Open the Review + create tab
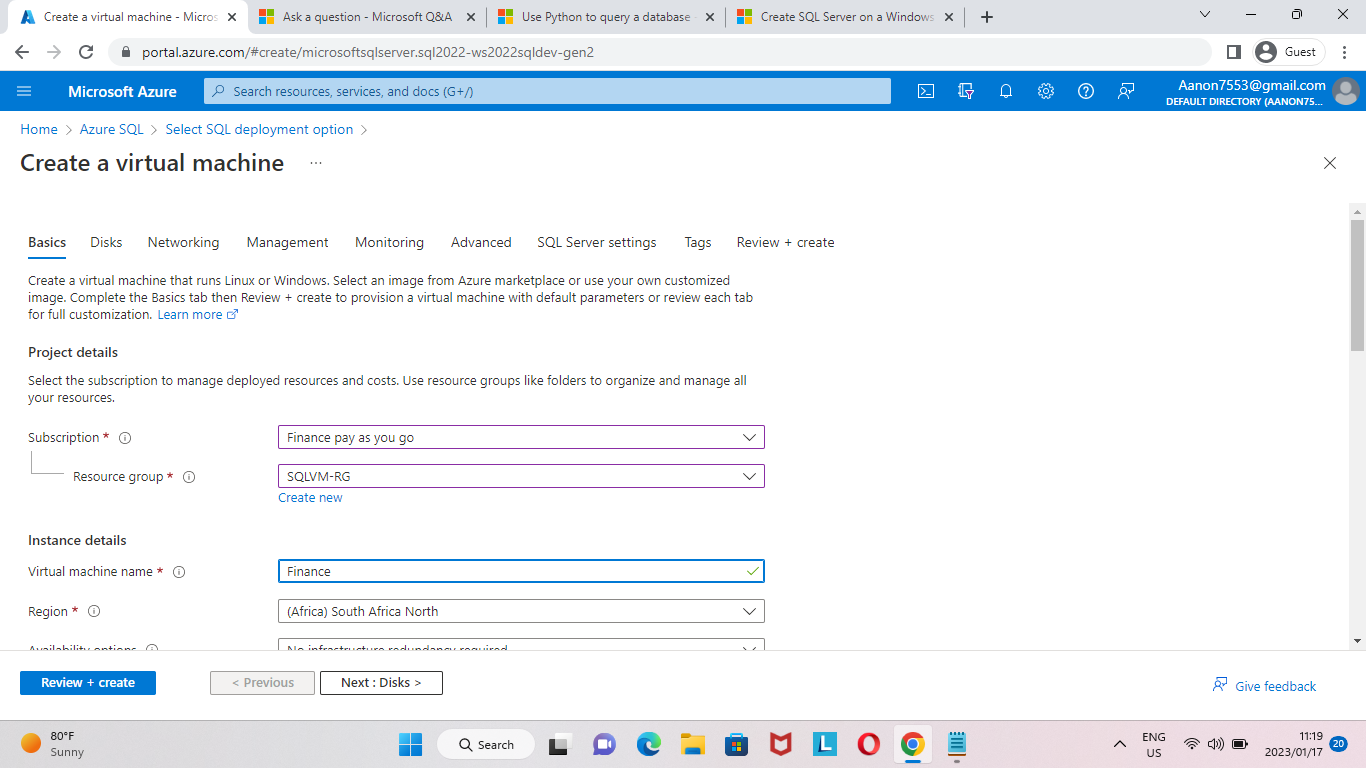Viewport: 1366px width, 768px height. (785, 242)
